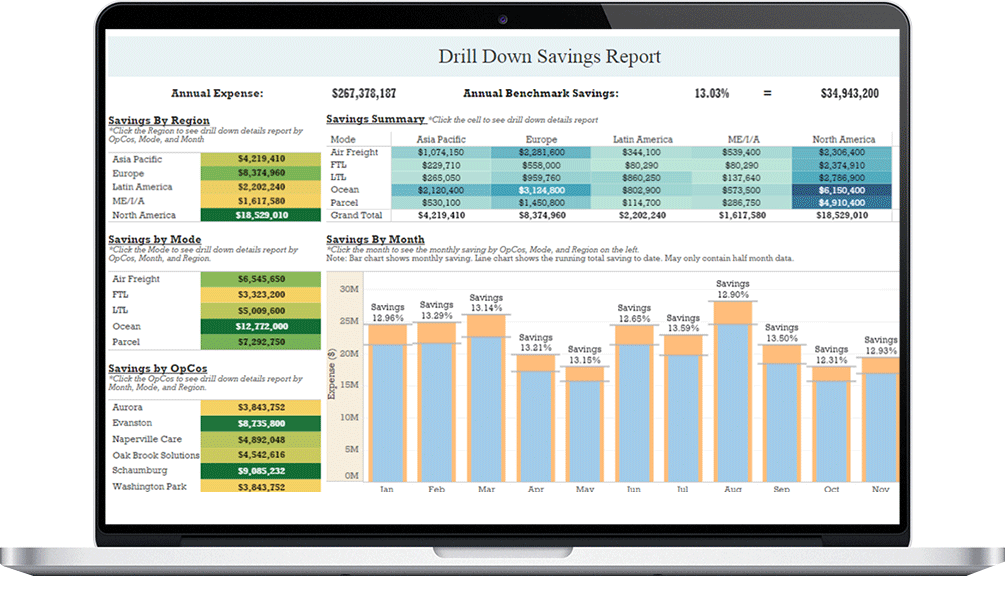Image resolution: width=1005 pixels, height=600 pixels.
Task: Click Grand Total Europe $8,374,960 in summary
Action: [542, 215]
